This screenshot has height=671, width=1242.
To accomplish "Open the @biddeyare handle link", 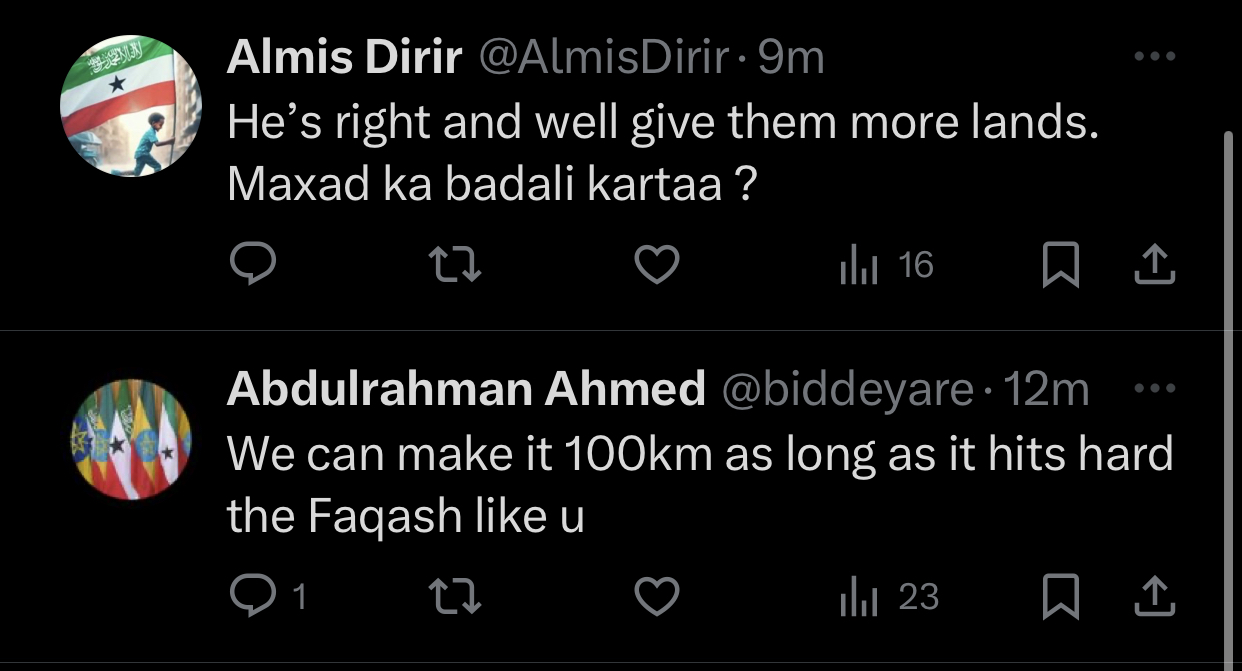I will pyautogui.click(x=846, y=389).
